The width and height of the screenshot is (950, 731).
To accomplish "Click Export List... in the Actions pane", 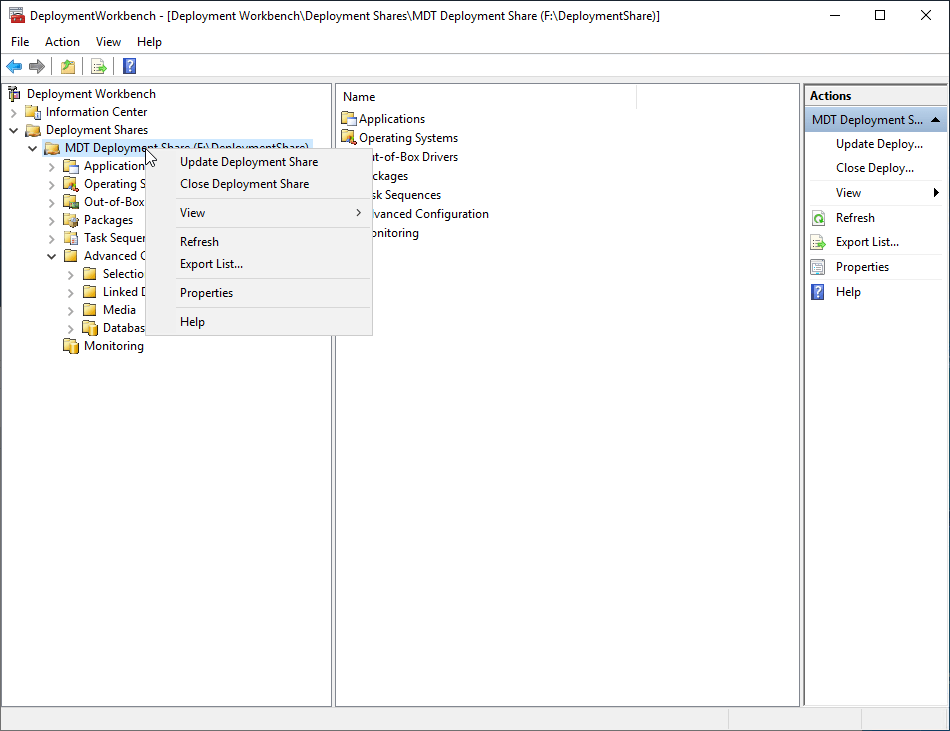I will pyautogui.click(x=867, y=242).
